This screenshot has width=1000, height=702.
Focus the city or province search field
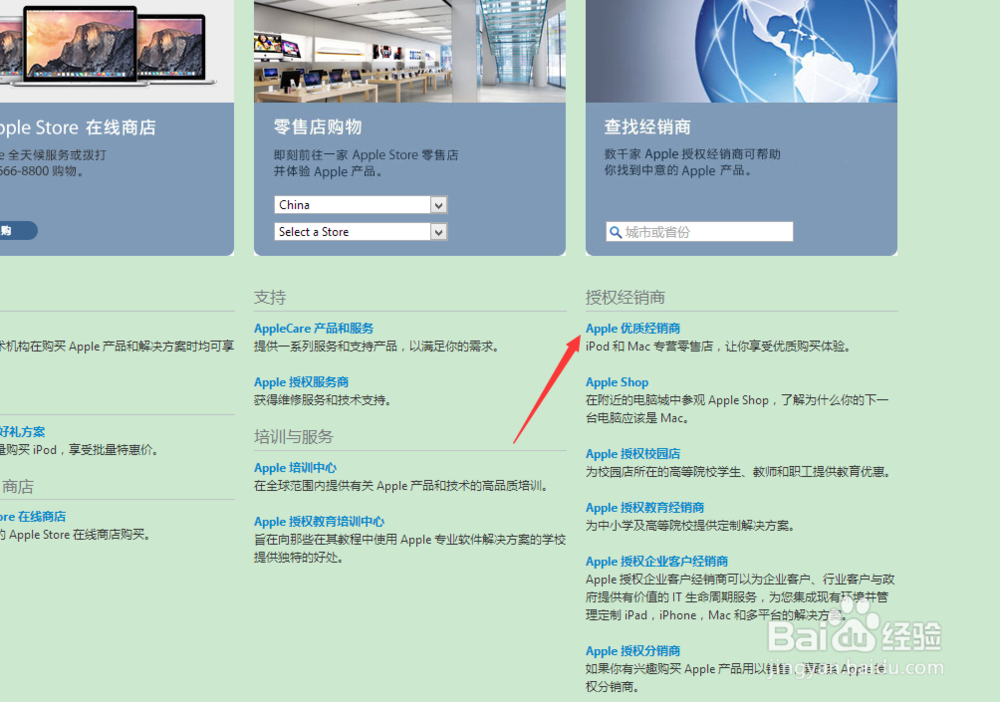click(x=699, y=231)
